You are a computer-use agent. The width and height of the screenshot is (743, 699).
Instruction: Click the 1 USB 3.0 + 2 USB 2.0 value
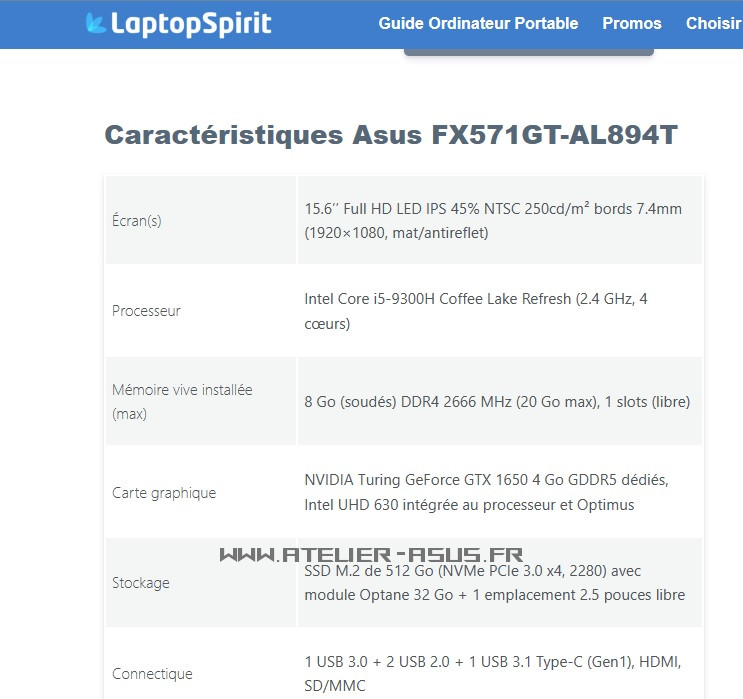[493, 673]
